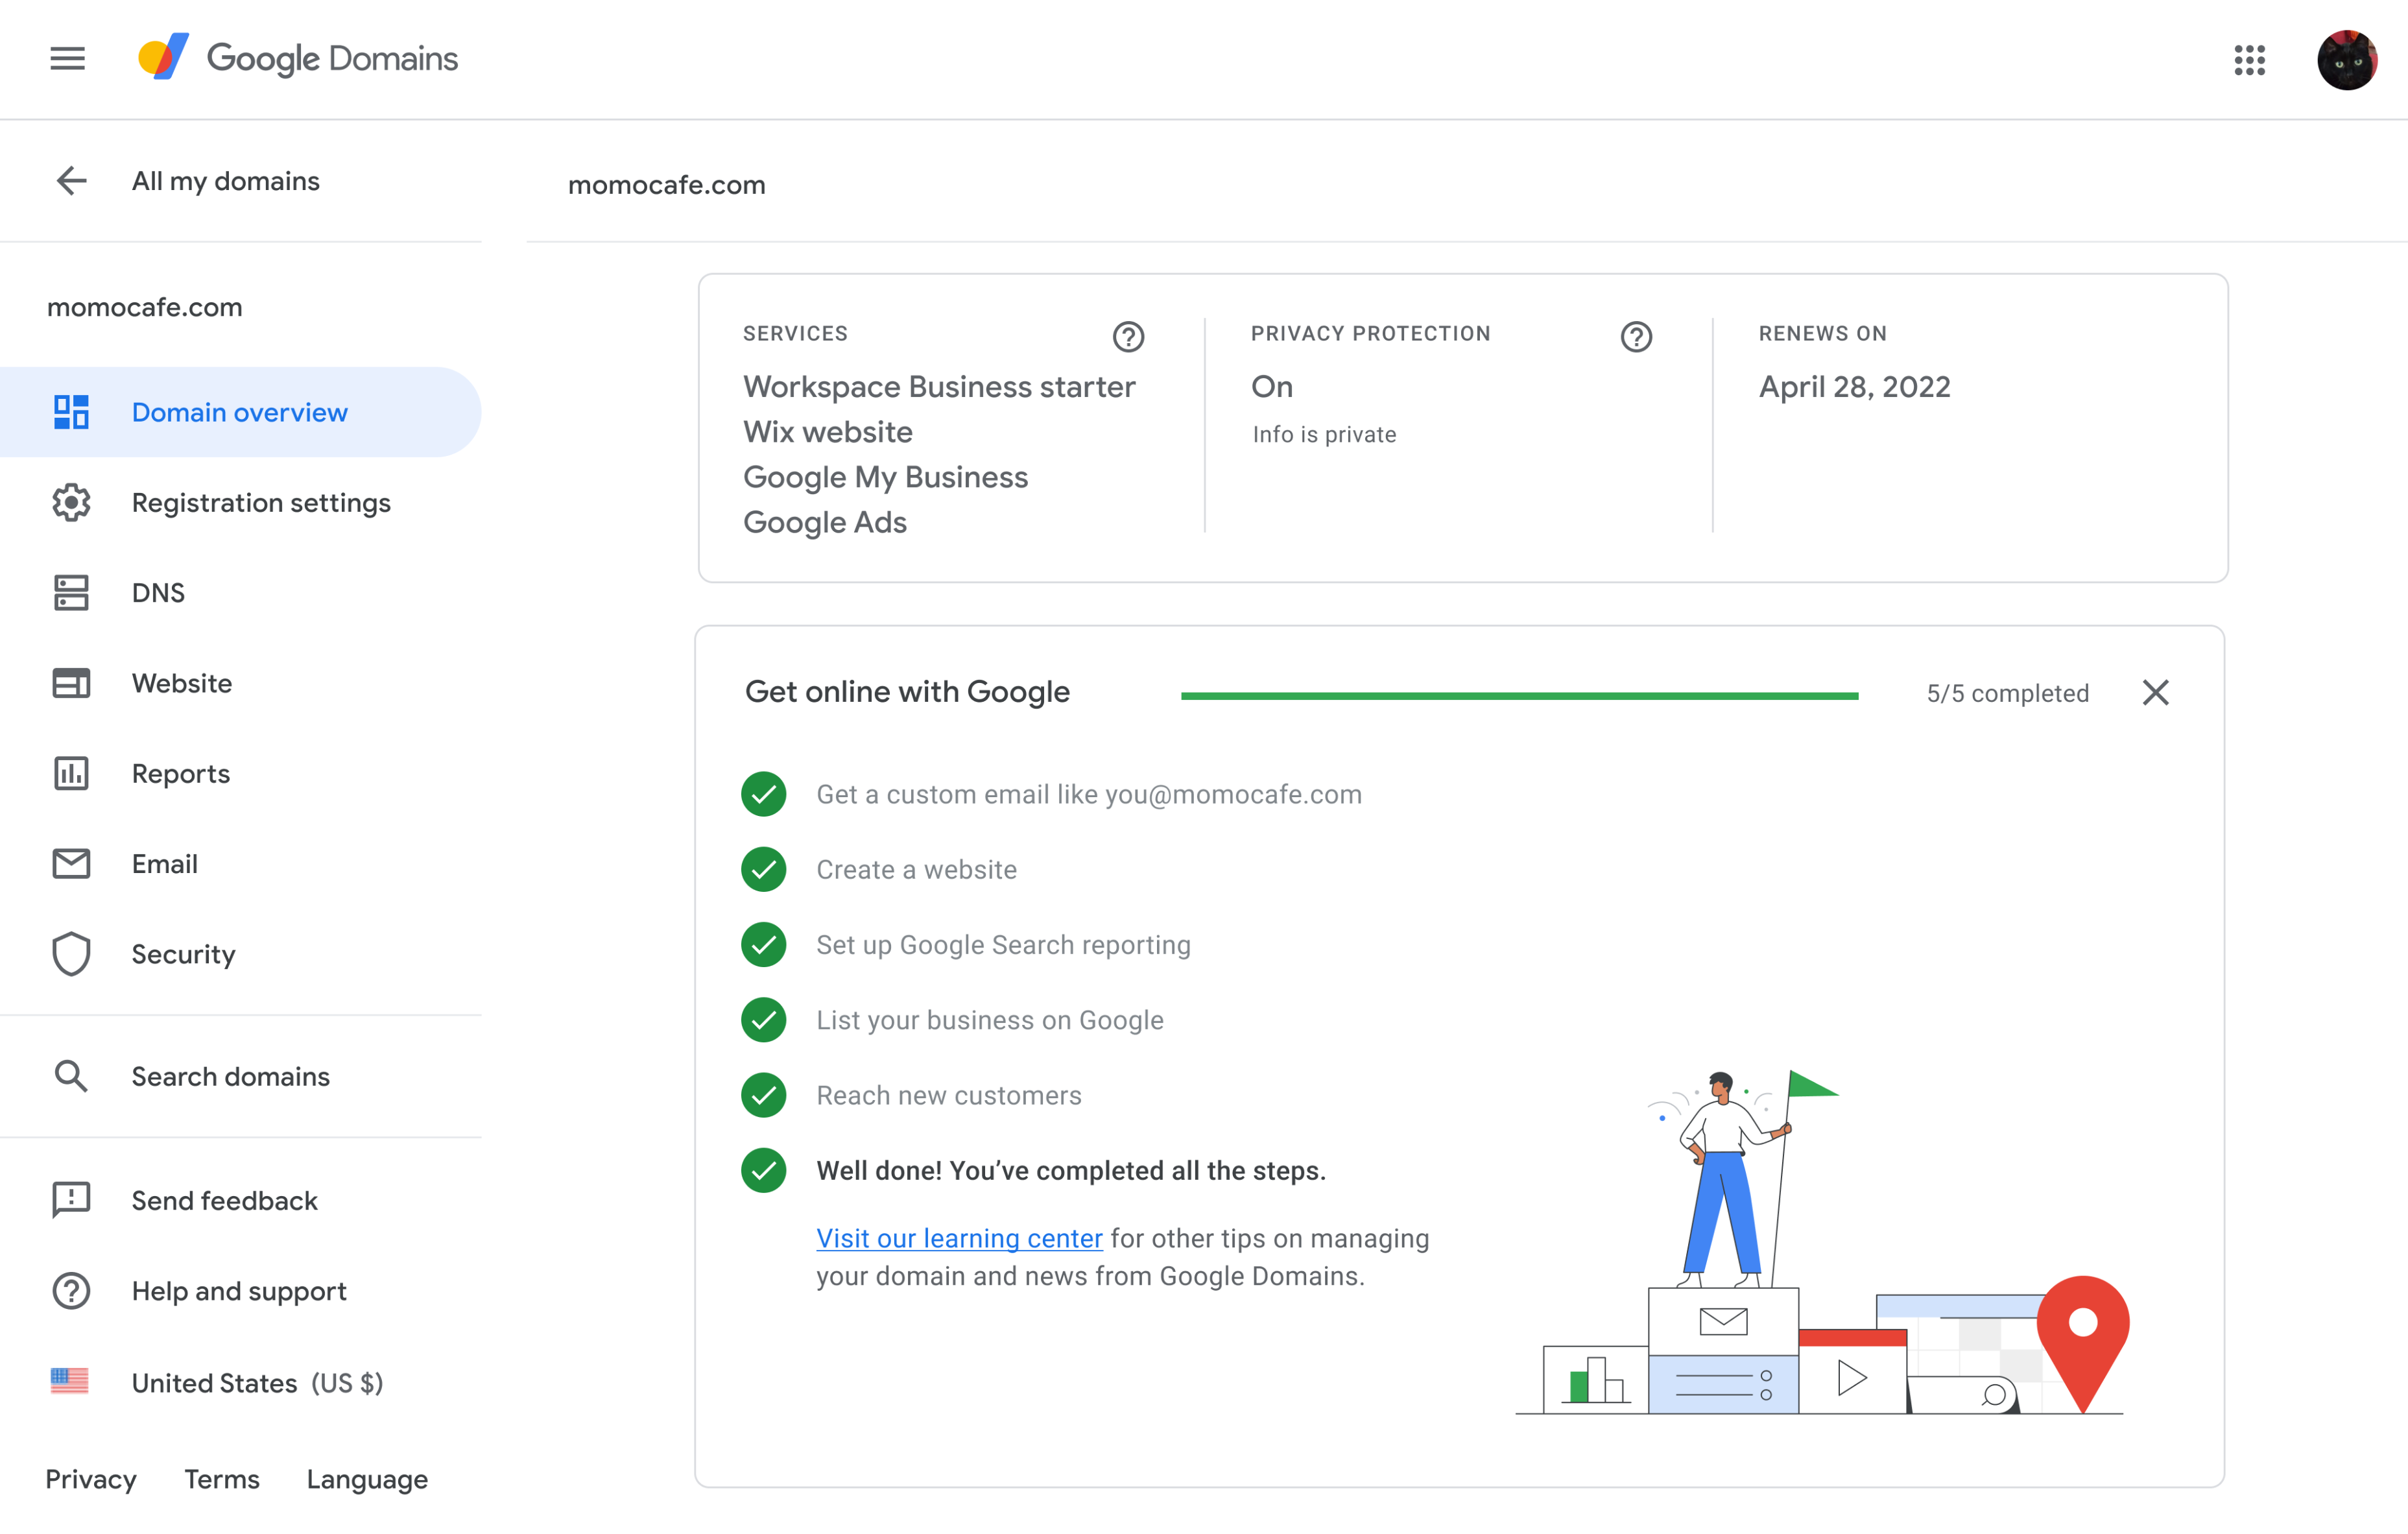The image size is (2408, 1534).
Task: Click the Domain overview dashboard icon
Action: point(71,412)
